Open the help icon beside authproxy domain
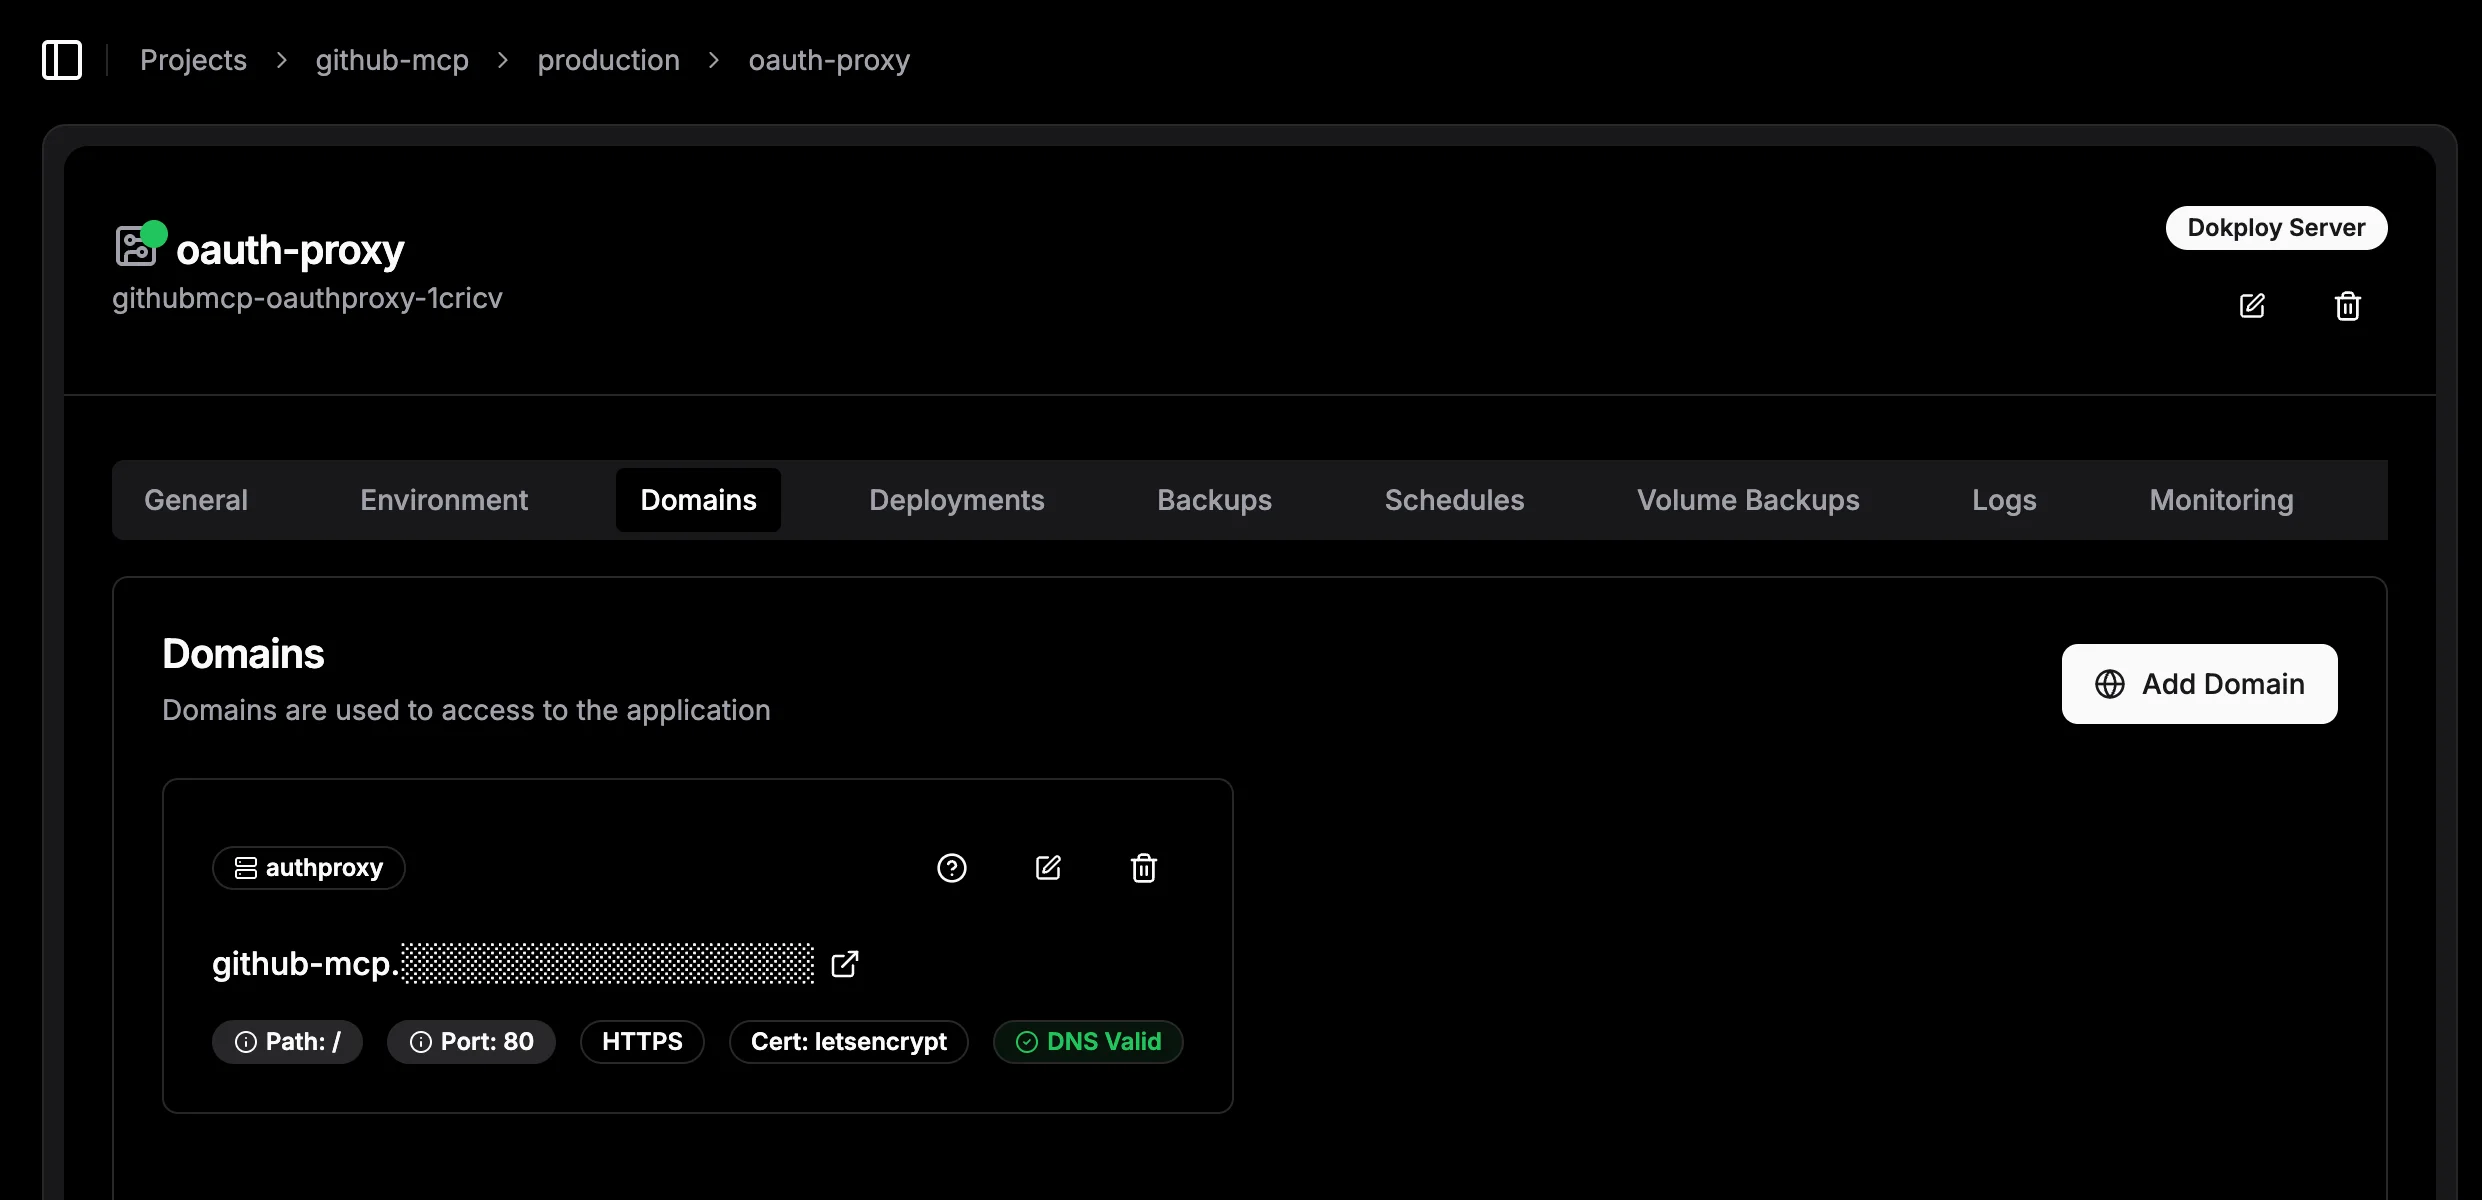Image resolution: width=2482 pixels, height=1200 pixels. pos(951,867)
